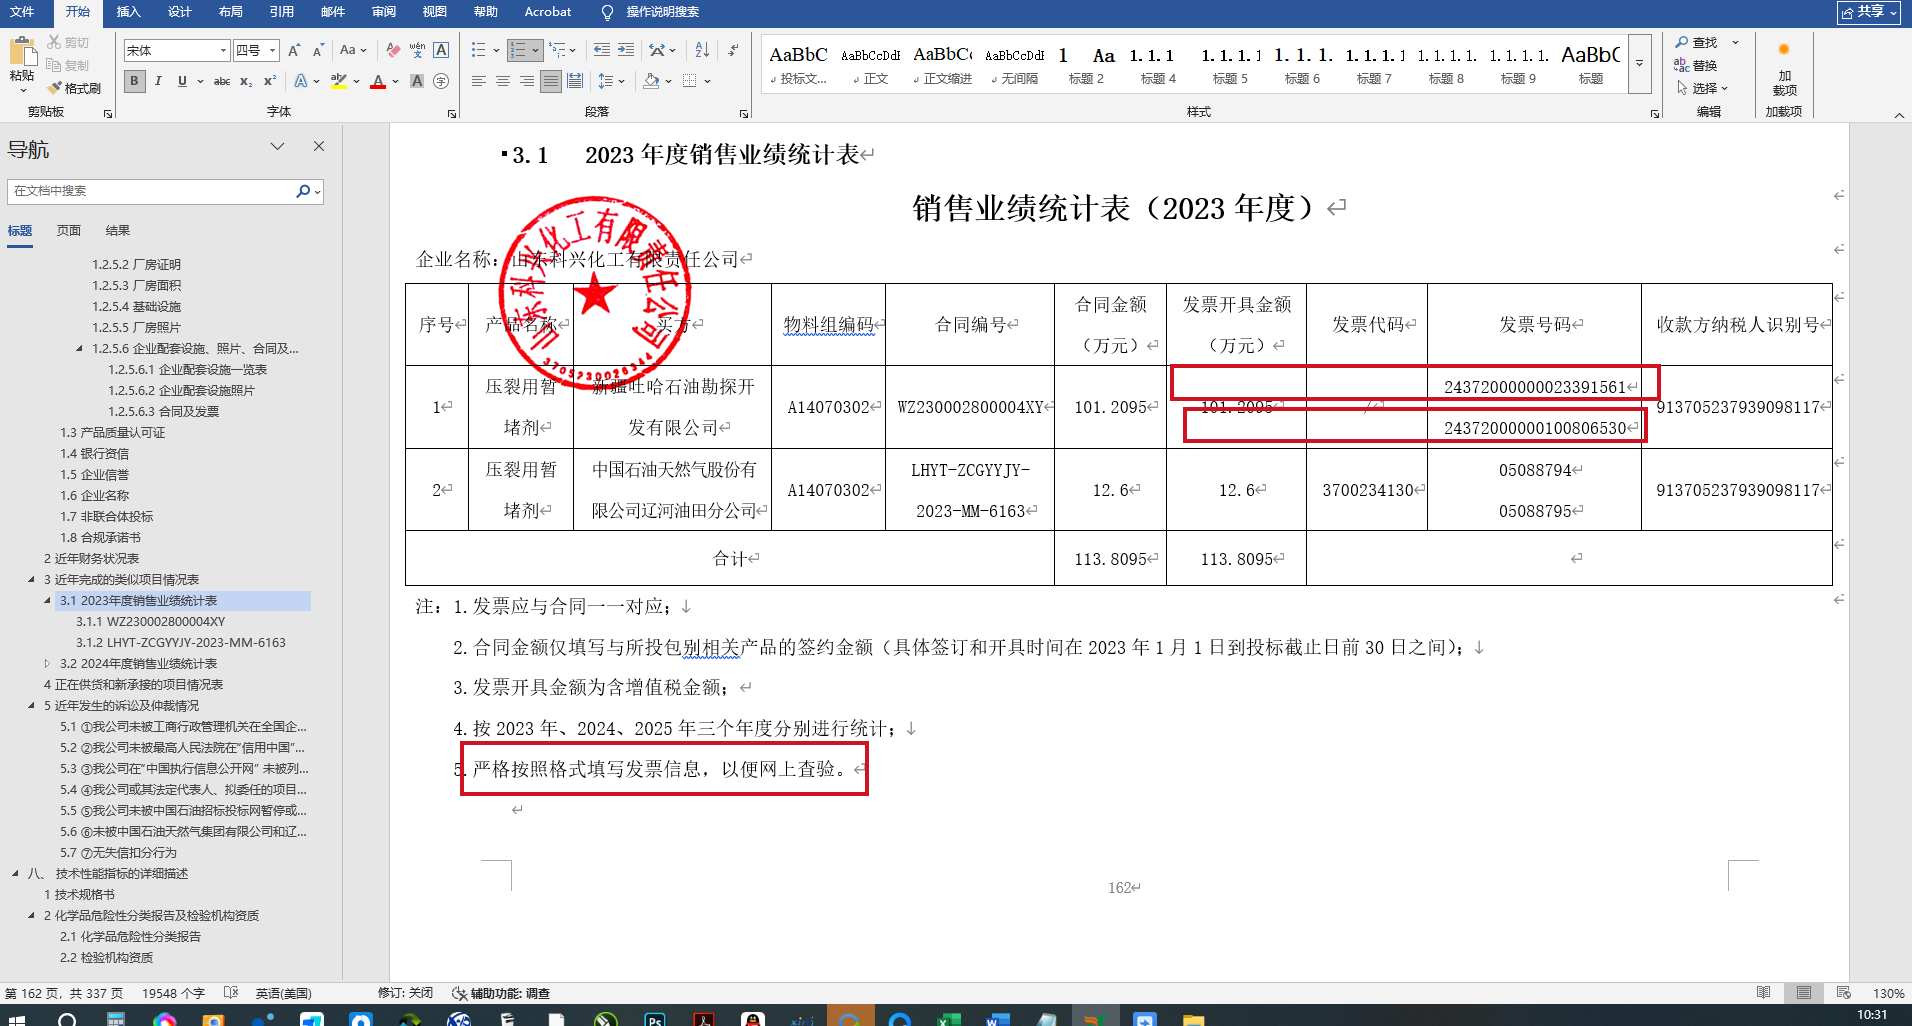Decrease paragraph indent
Viewport: 1912px width, 1026px height.
coord(601,50)
